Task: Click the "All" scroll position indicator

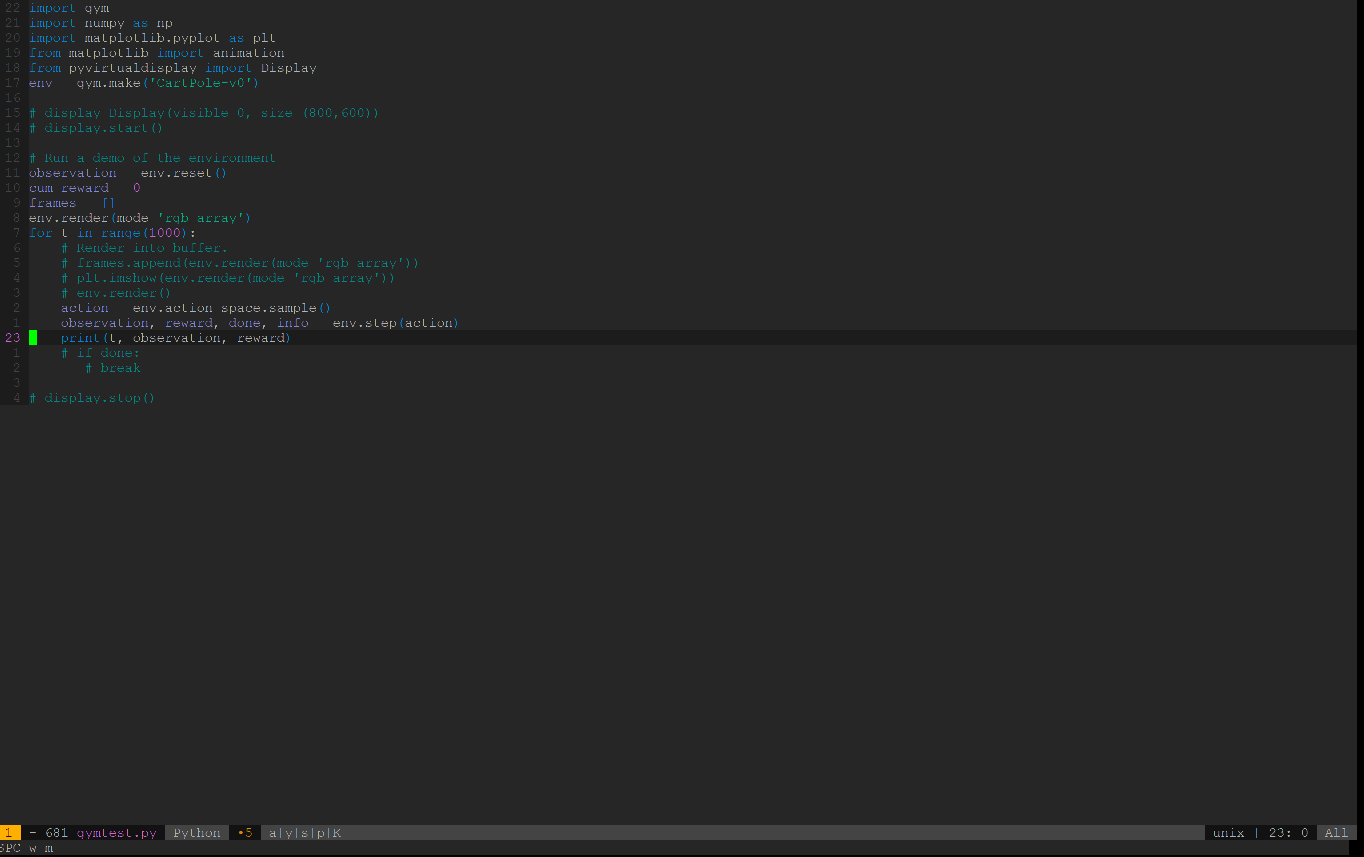Action: [1337, 832]
